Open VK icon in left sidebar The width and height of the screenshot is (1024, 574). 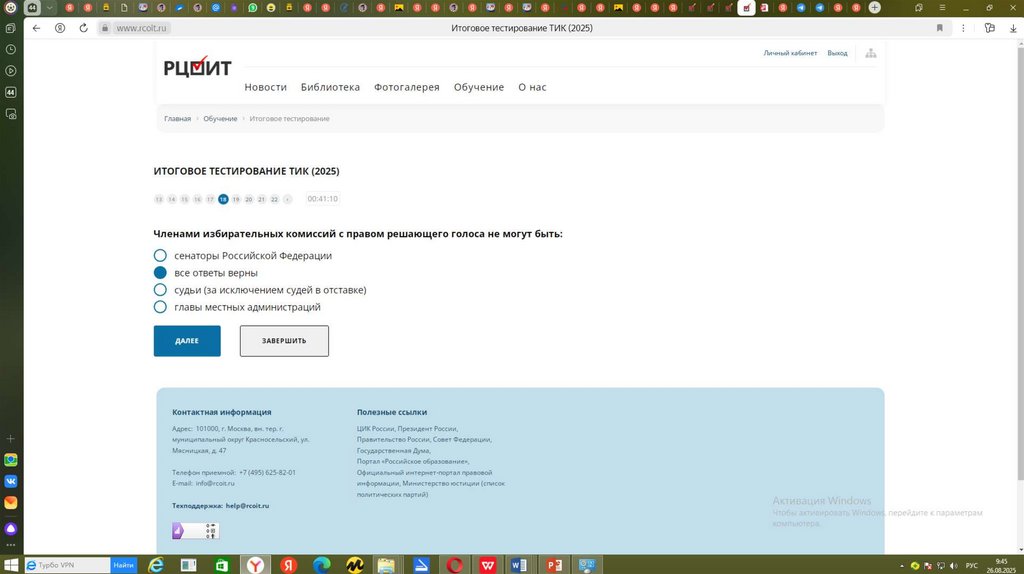tap(10, 481)
